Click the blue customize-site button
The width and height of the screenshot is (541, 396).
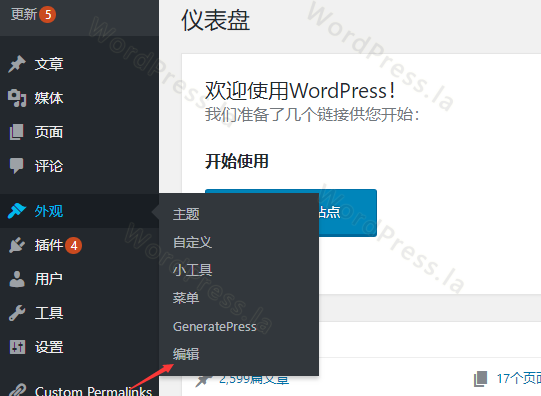pos(347,212)
